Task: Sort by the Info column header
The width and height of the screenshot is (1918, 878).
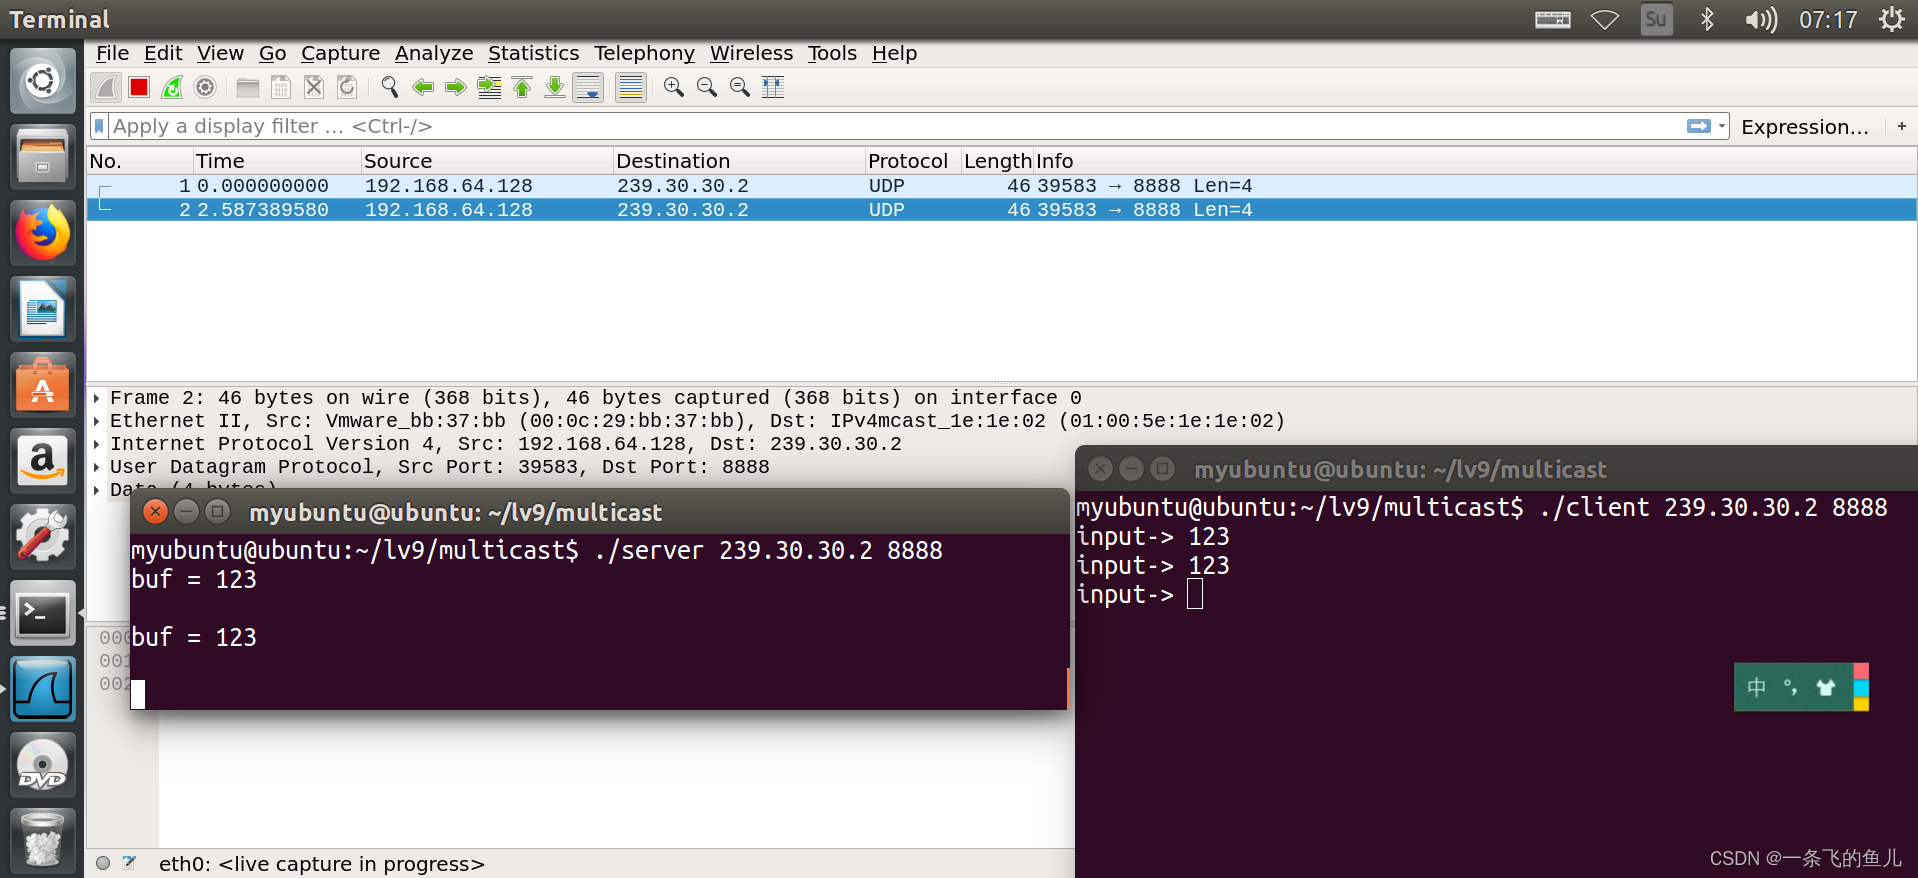Action: coord(1475,161)
